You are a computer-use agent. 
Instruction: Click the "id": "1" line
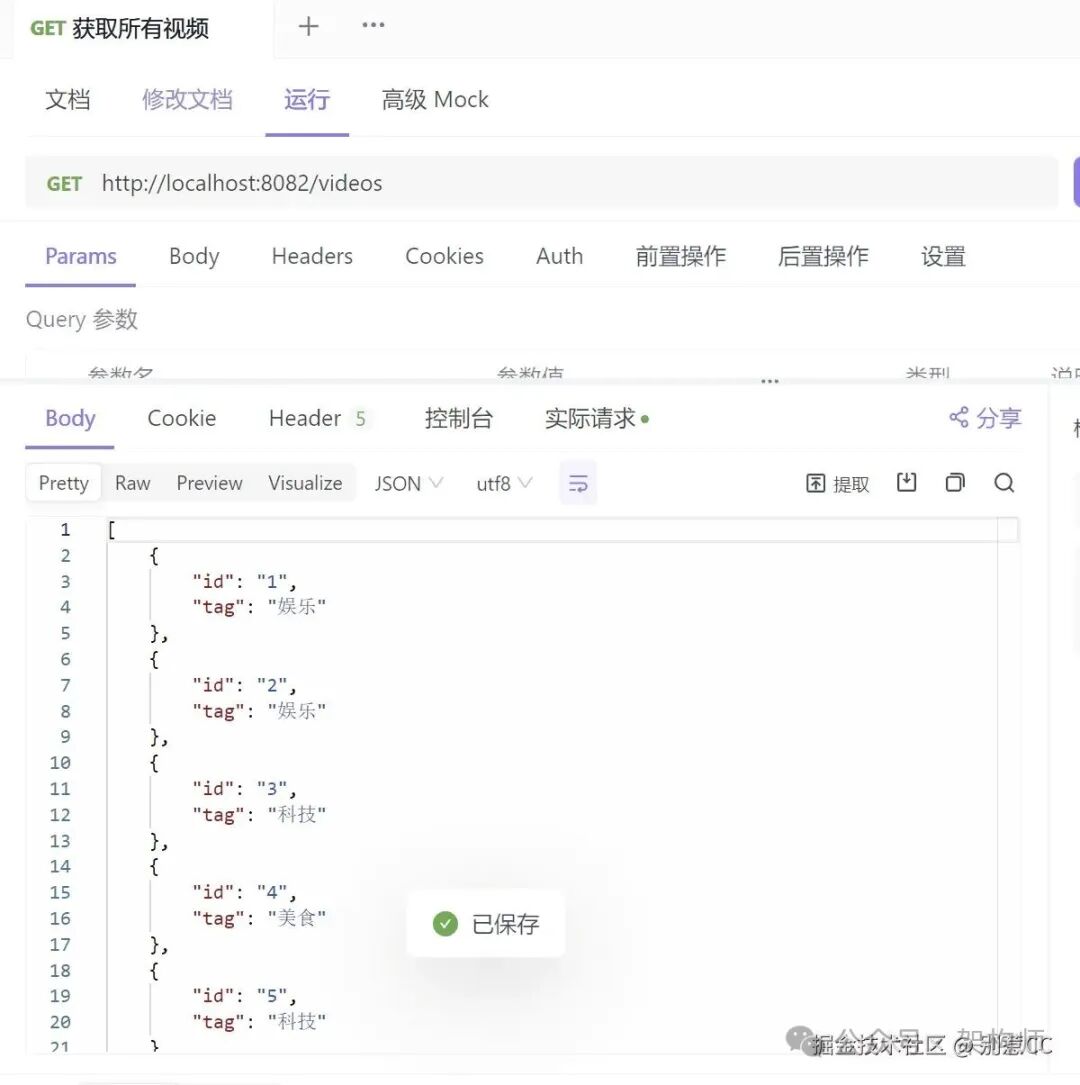[244, 581]
